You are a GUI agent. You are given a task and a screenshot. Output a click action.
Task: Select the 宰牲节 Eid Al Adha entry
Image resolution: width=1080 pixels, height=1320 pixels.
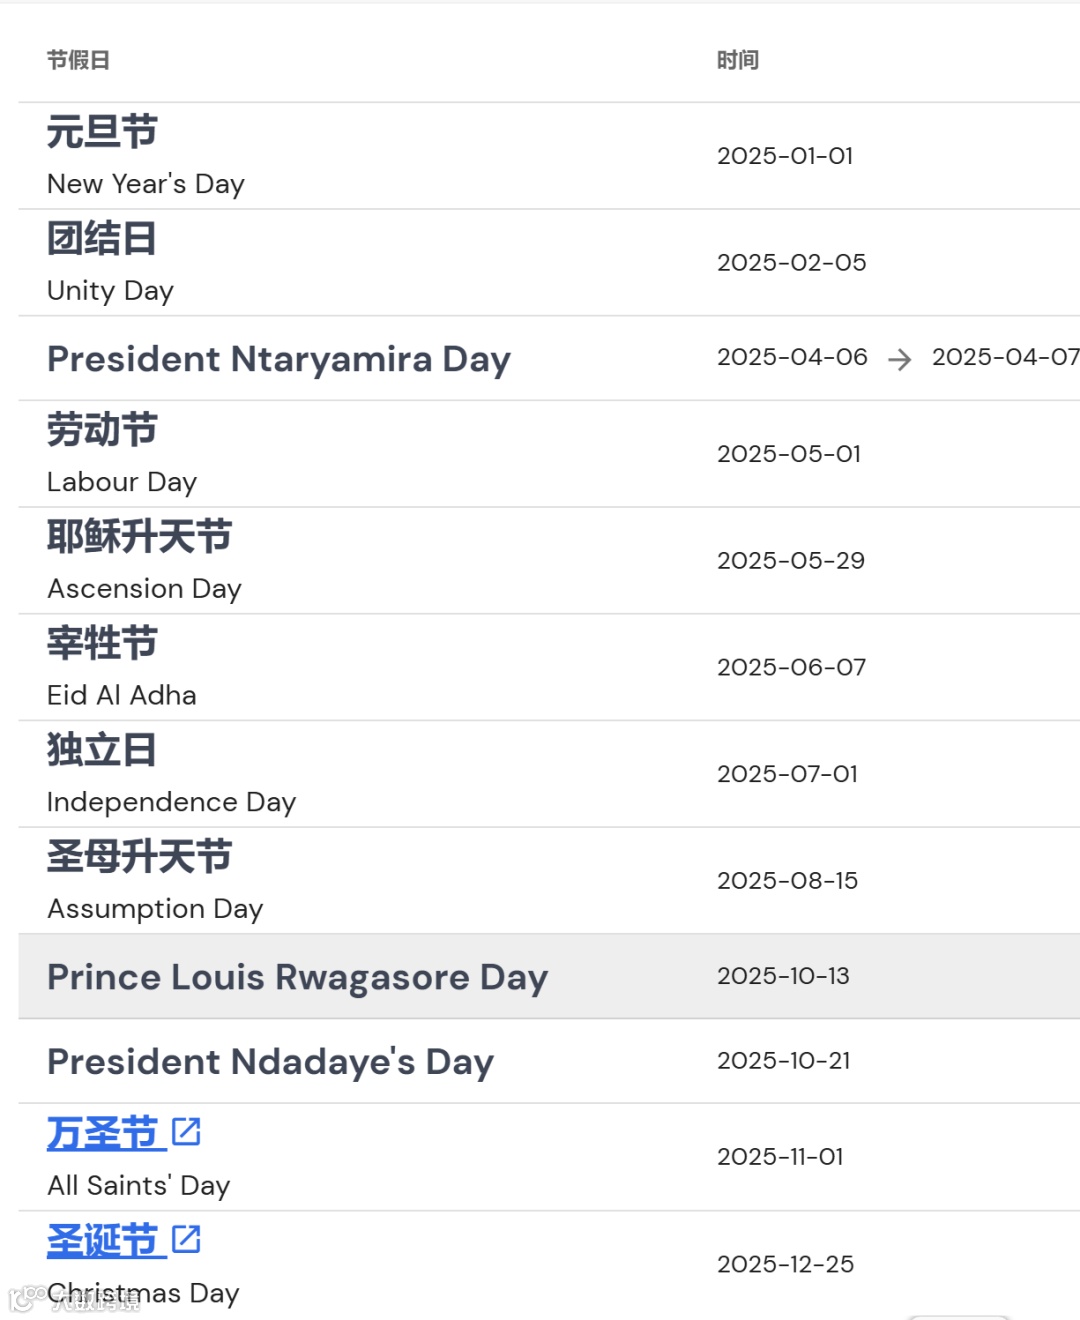pyautogui.click(x=122, y=668)
